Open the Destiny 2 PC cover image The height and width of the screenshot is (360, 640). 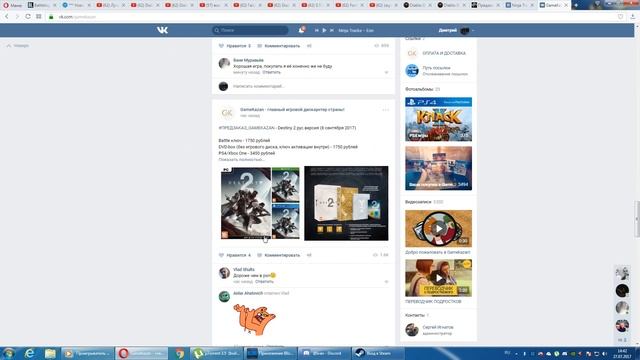click(246, 203)
